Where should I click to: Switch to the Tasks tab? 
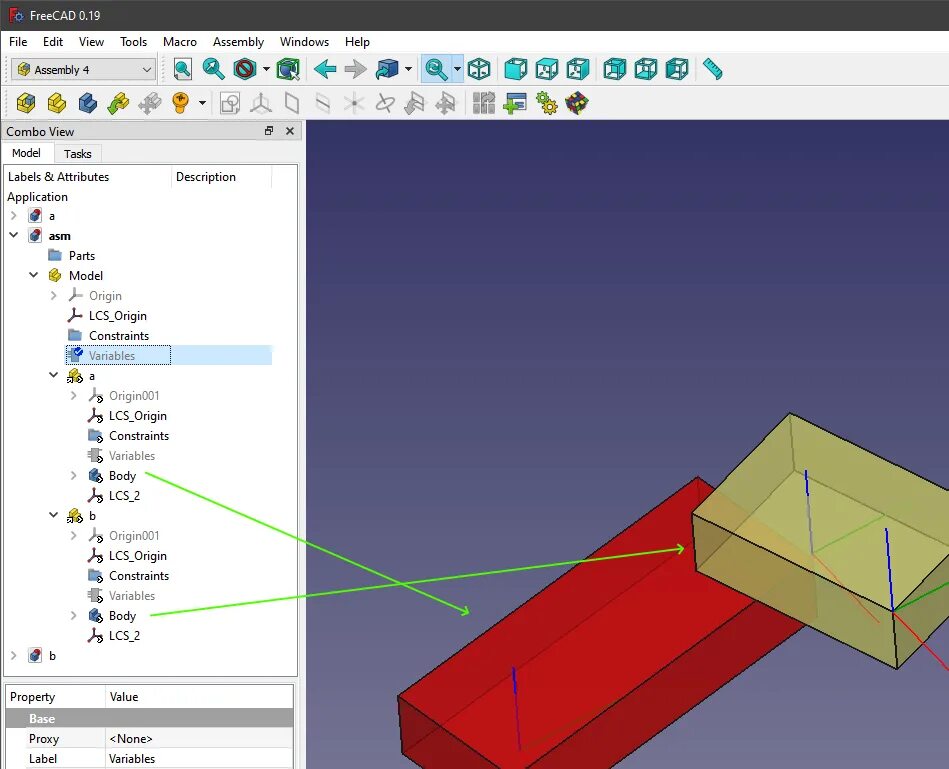click(x=77, y=154)
